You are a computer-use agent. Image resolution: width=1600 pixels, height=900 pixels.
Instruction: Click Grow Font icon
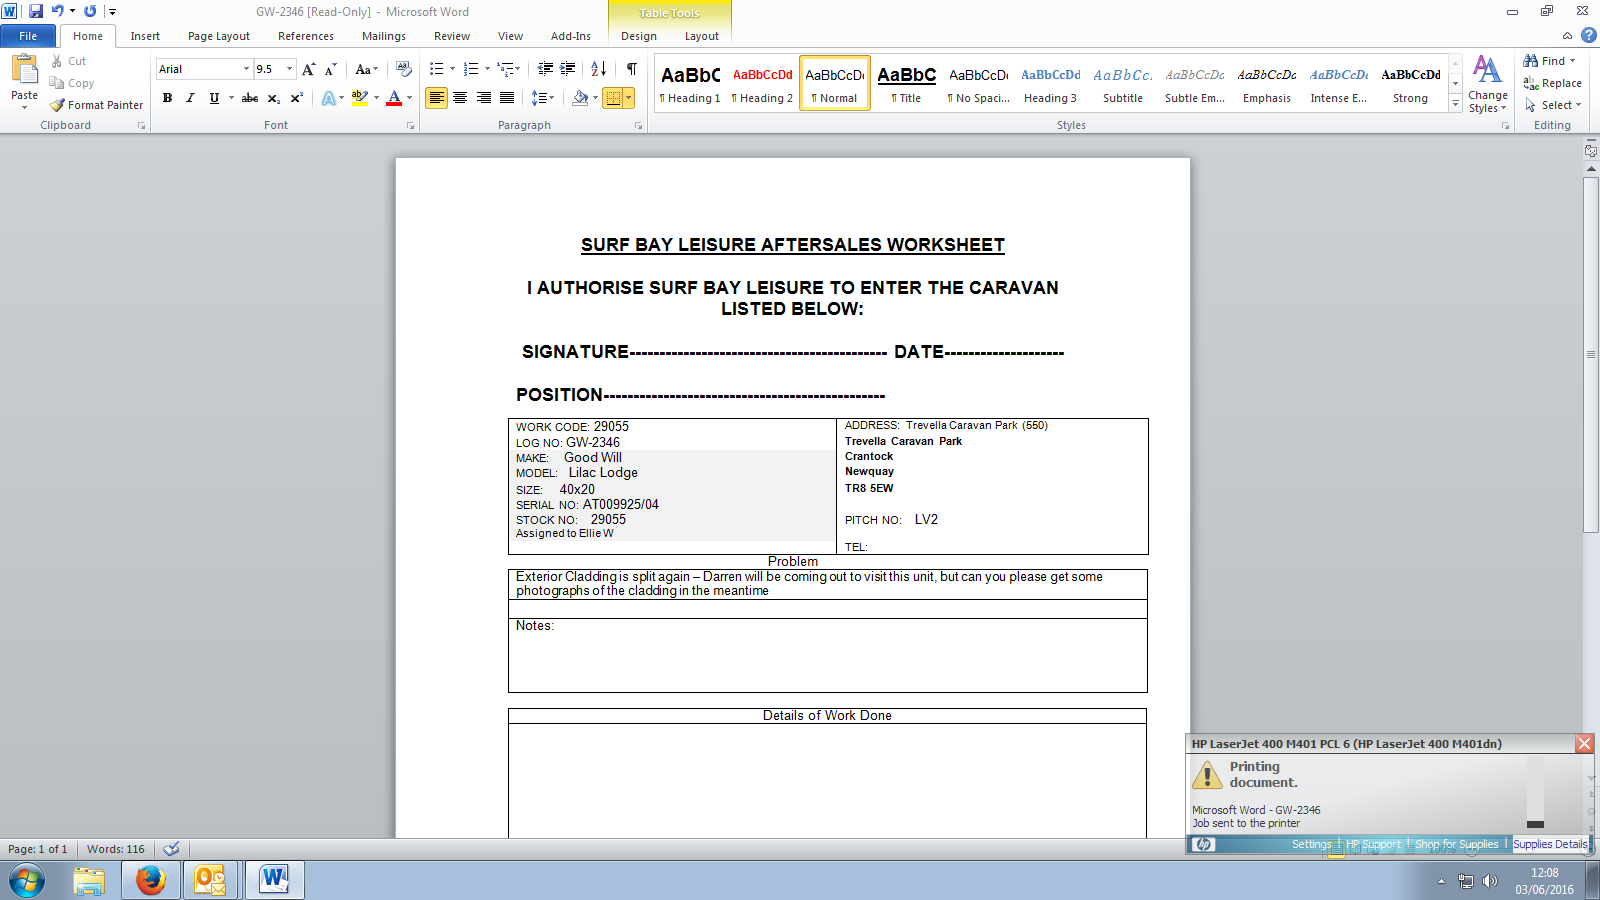tap(308, 69)
